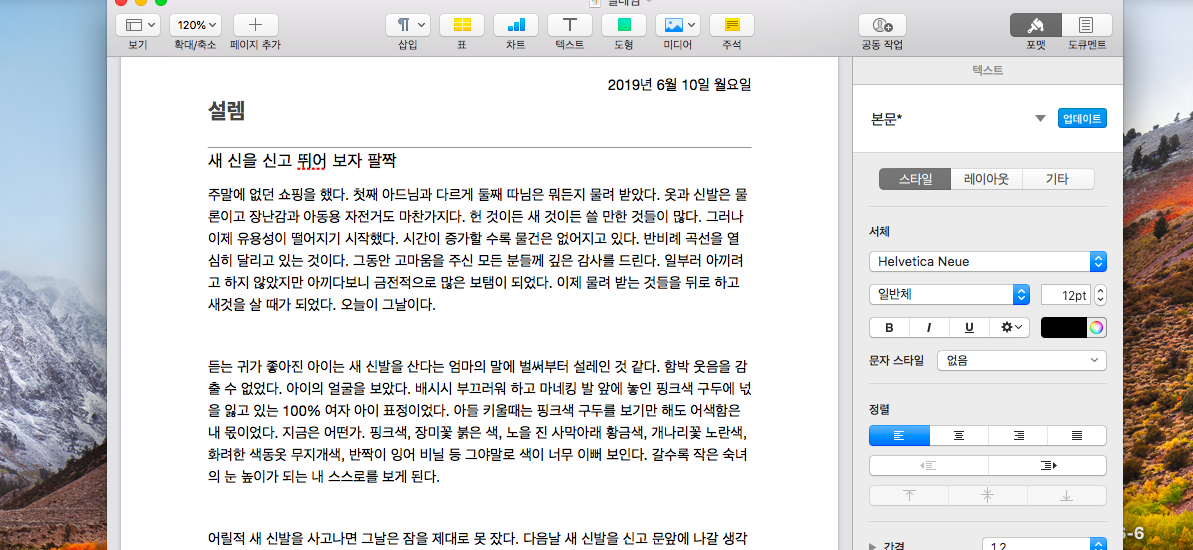Toggle italic formatting with I button
The image size is (1193, 550).
930,328
